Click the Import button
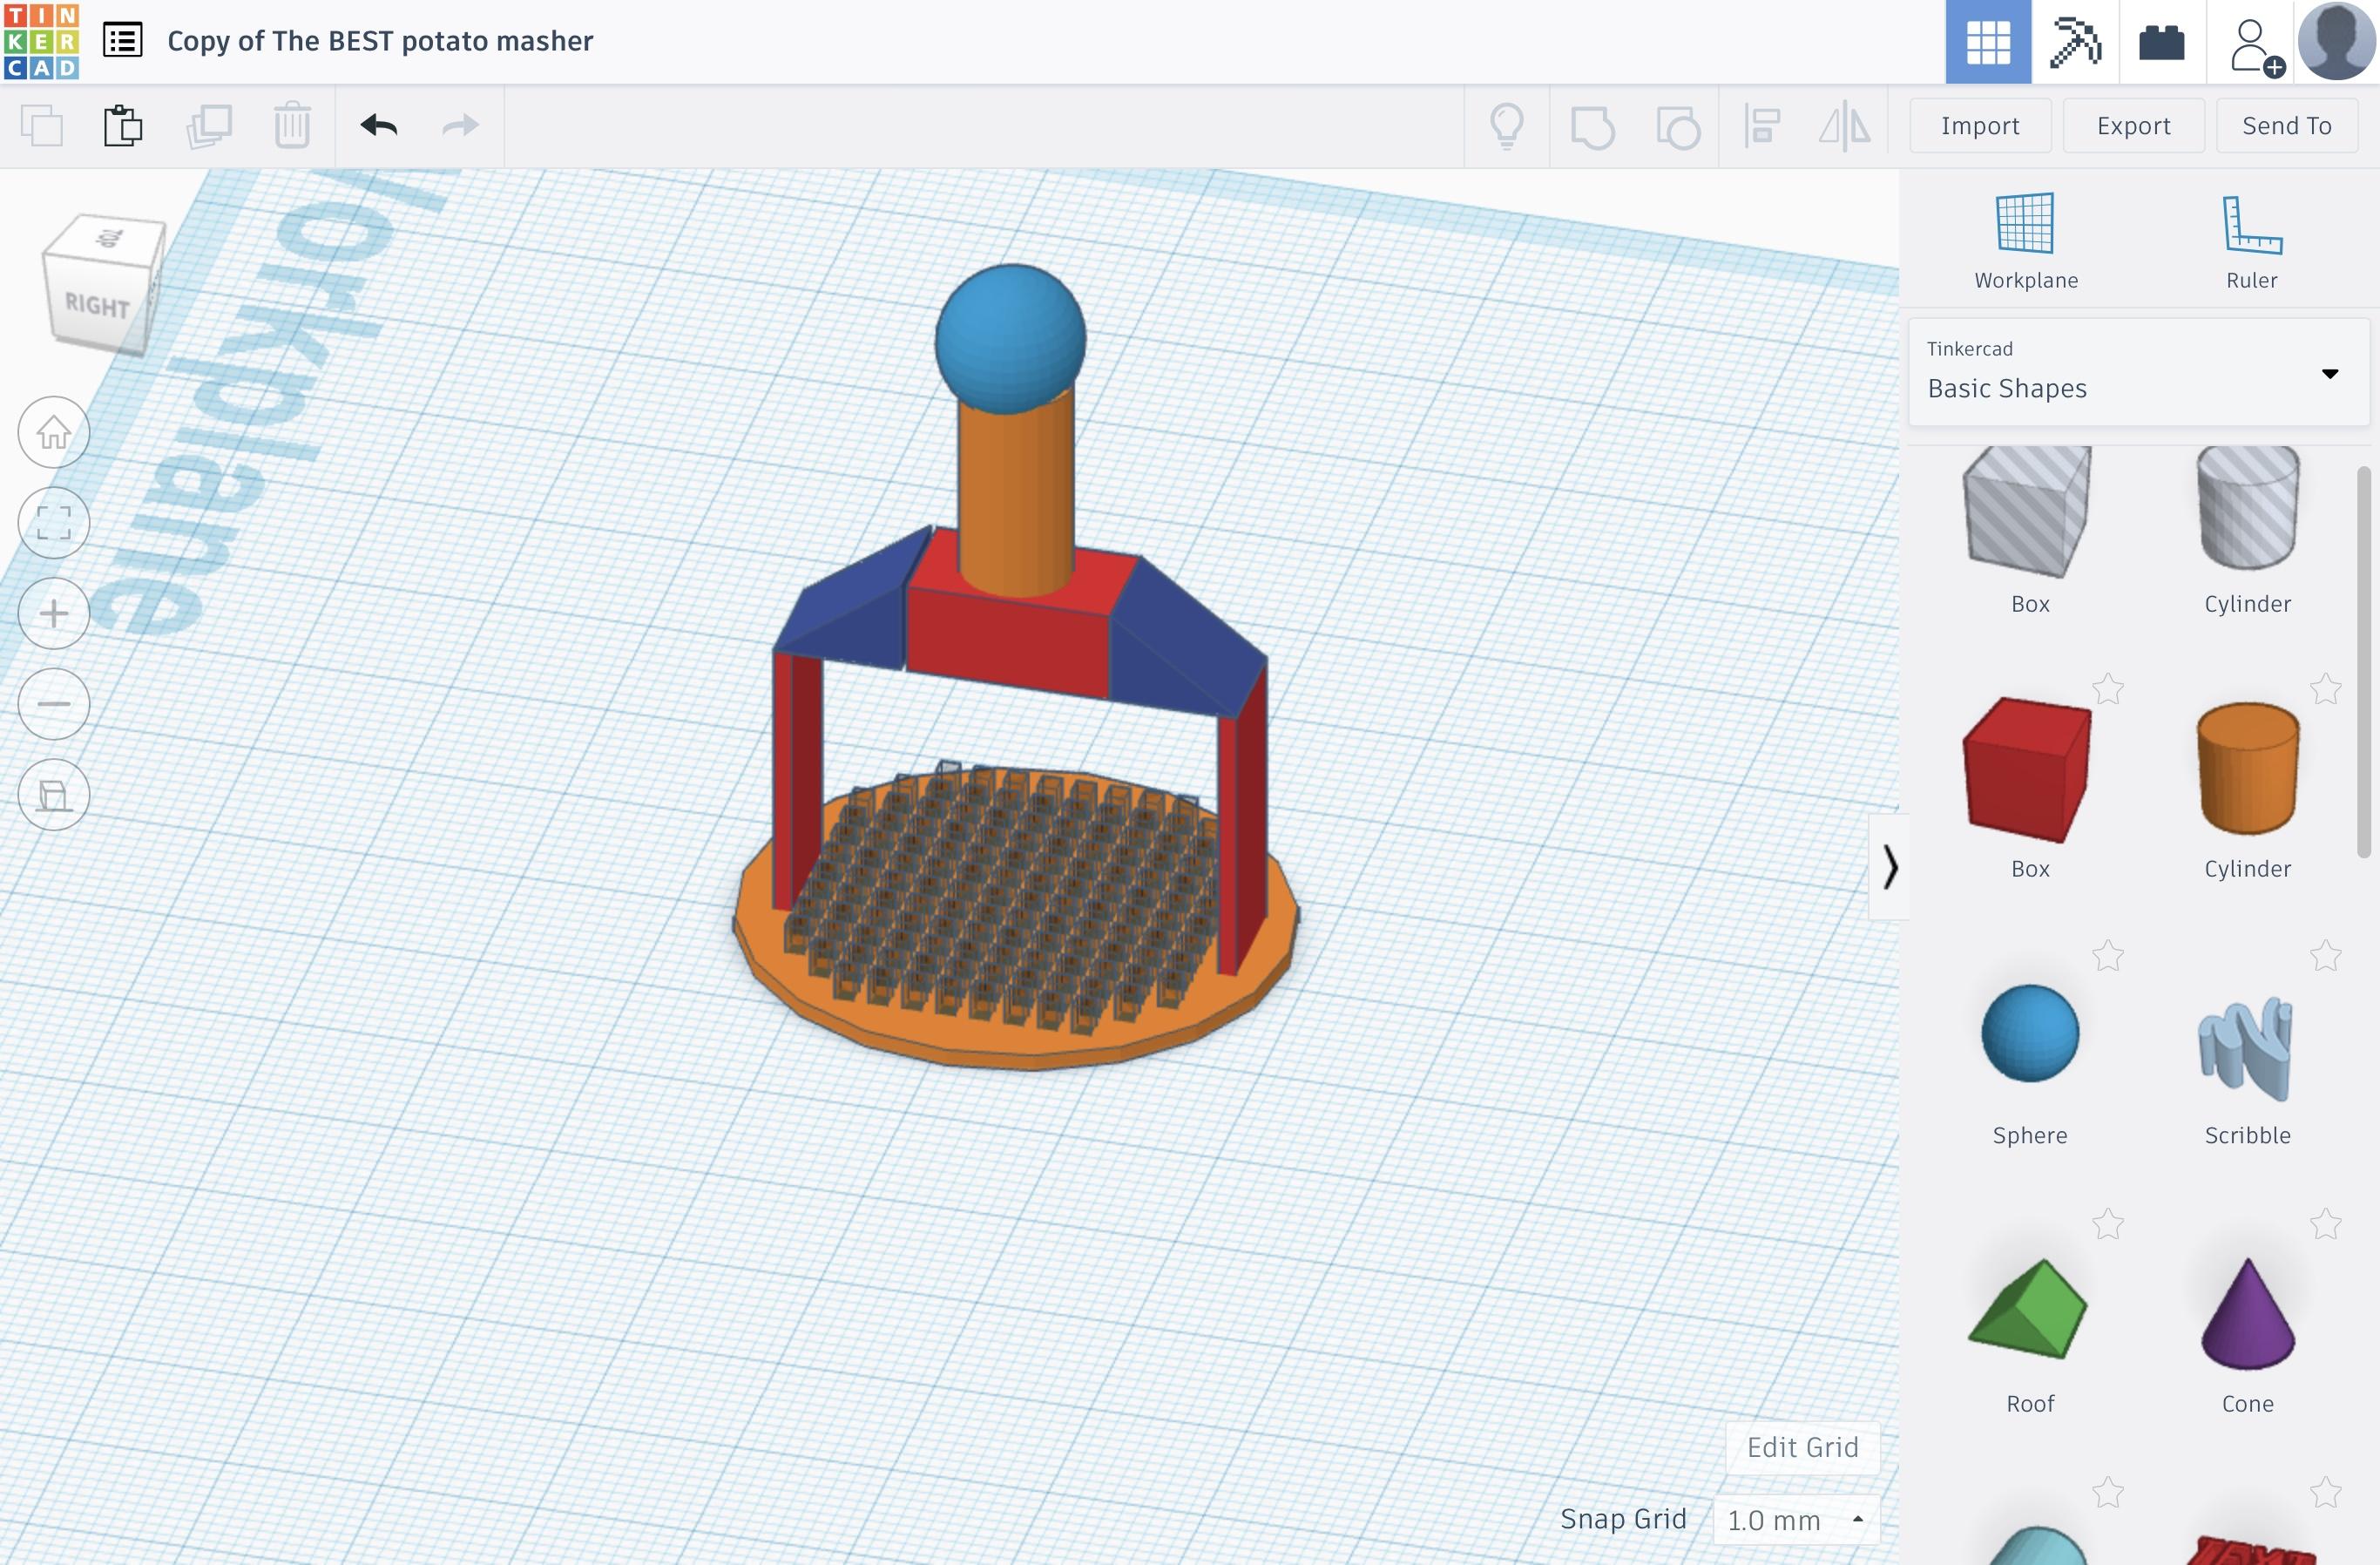Viewport: 2380px width, 1565px height. pyautogui.click(x=1980, y=126)
